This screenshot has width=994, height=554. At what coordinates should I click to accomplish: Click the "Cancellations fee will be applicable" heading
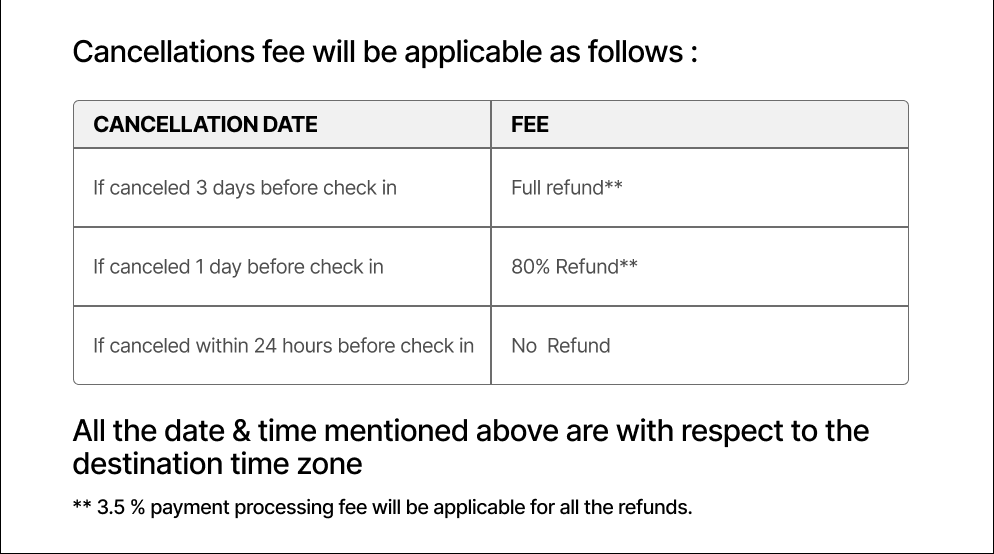pos(385,52)
